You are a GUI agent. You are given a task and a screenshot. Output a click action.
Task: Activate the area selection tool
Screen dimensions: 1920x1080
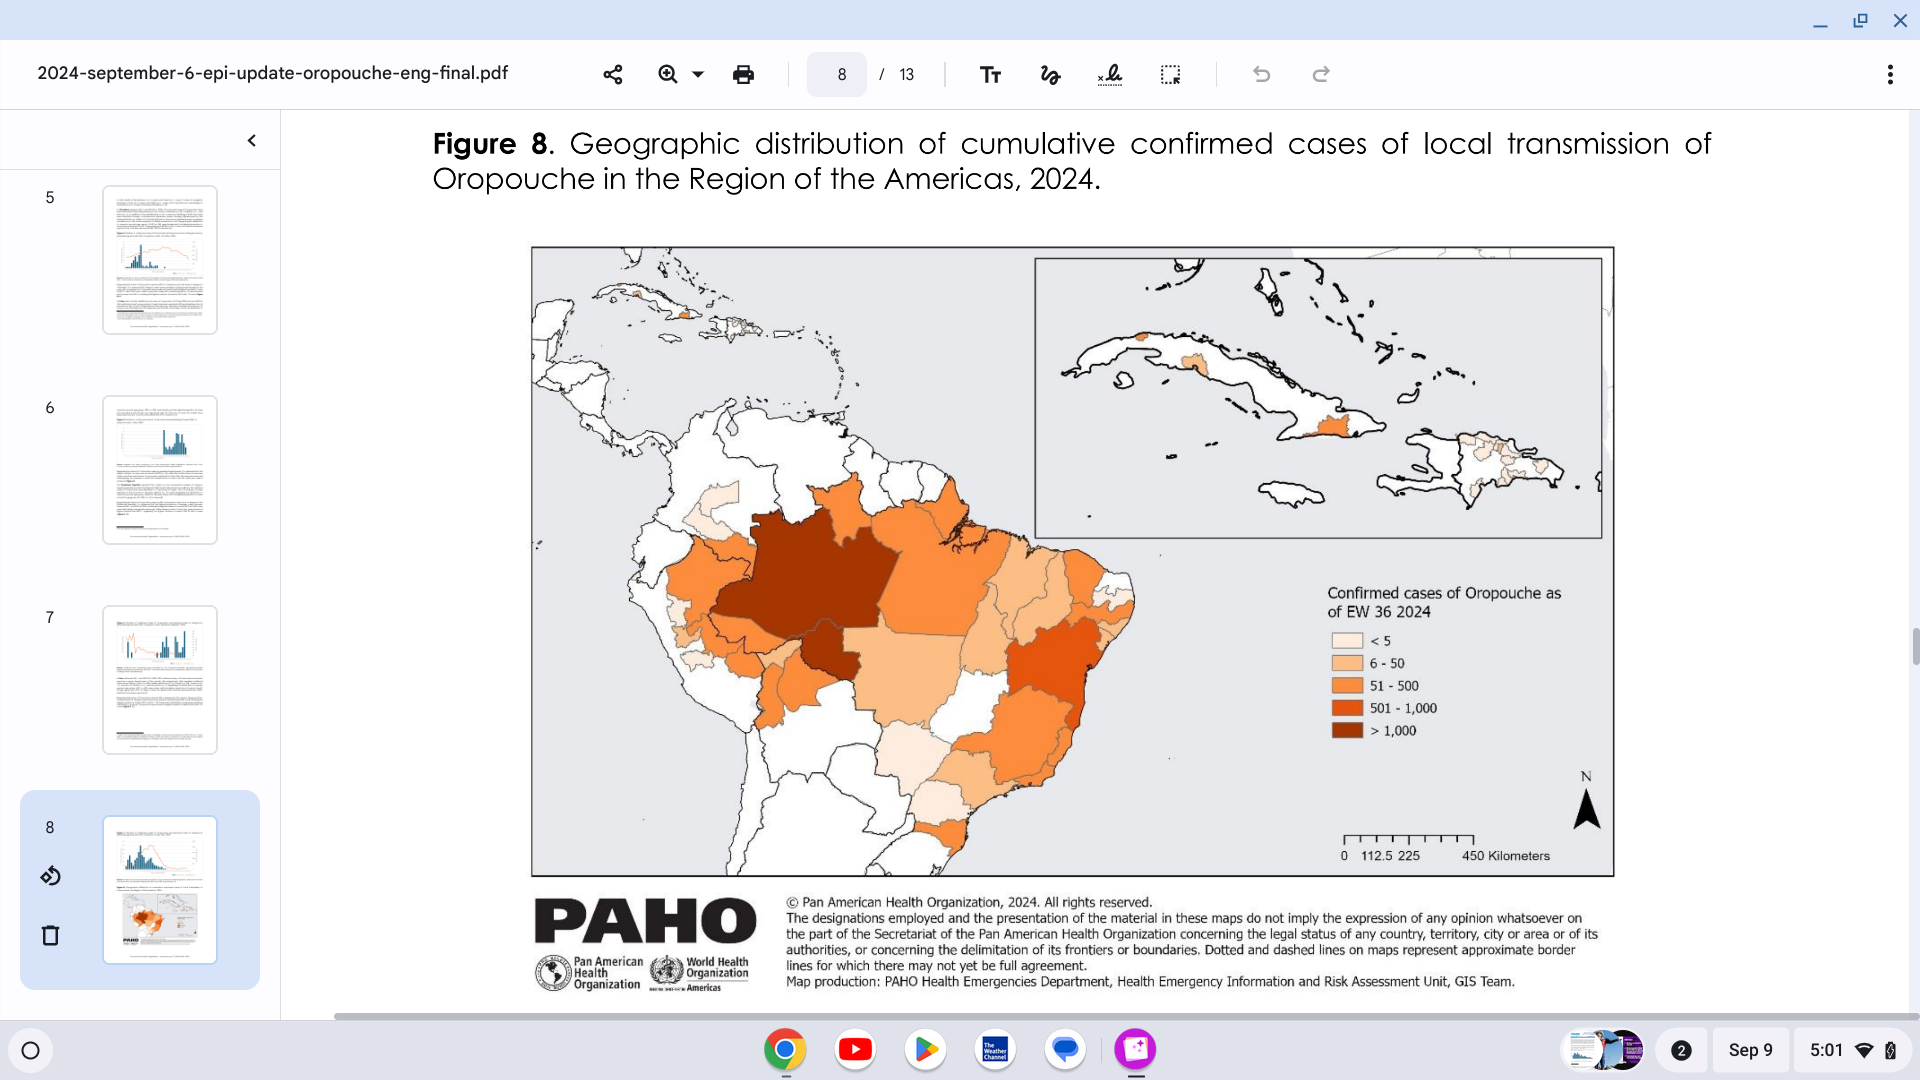coord(1170,74)
